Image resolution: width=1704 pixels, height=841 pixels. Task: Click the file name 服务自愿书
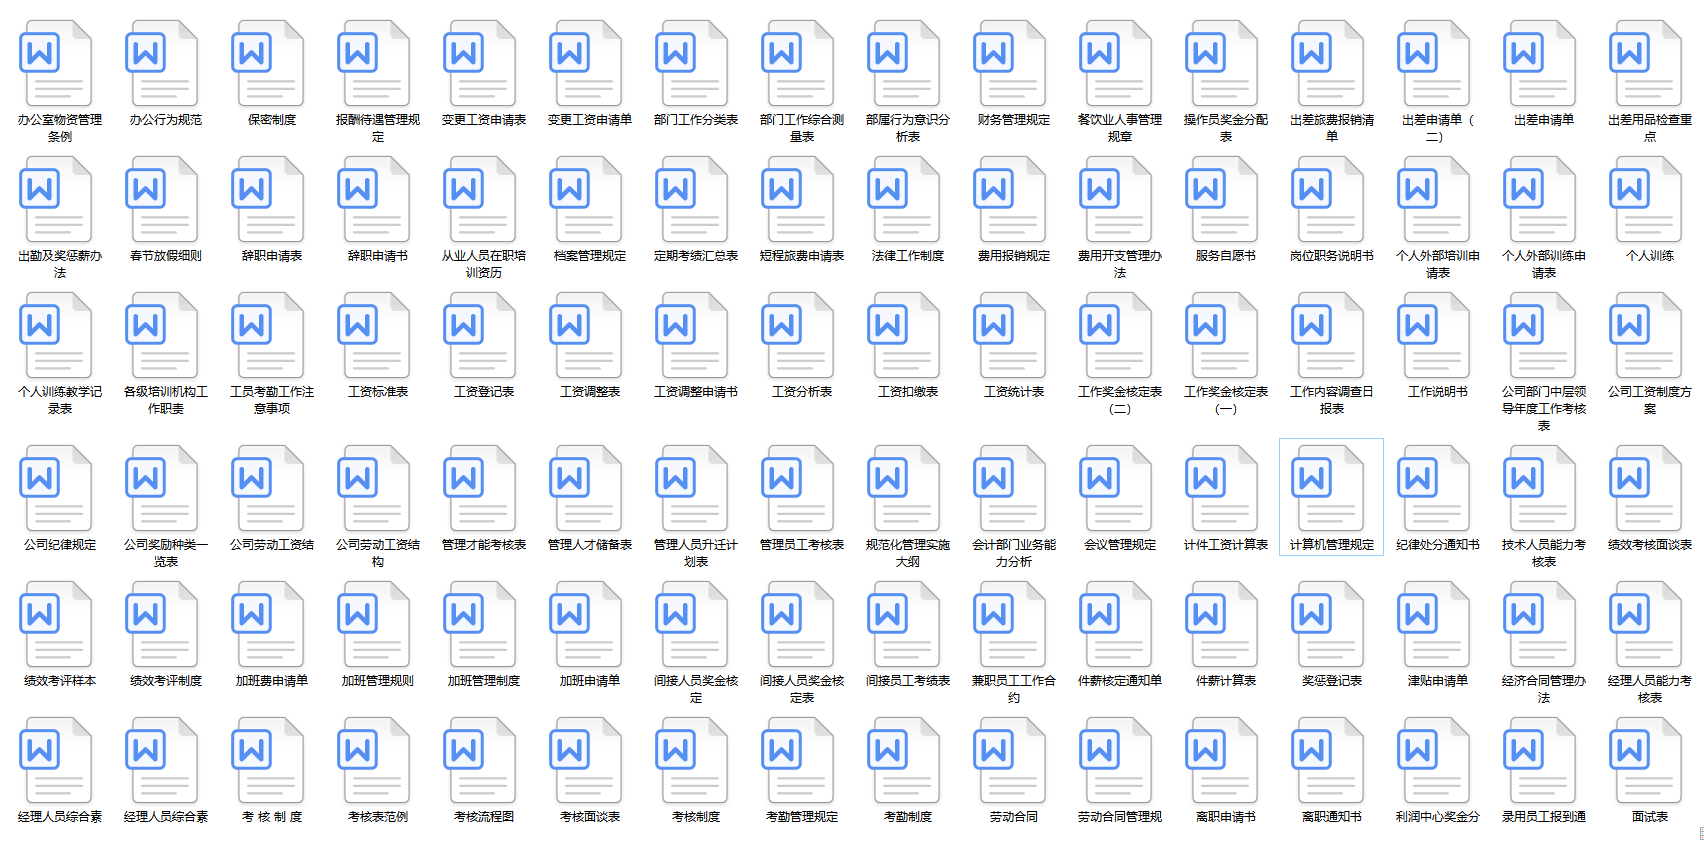tap(1226, 256)
